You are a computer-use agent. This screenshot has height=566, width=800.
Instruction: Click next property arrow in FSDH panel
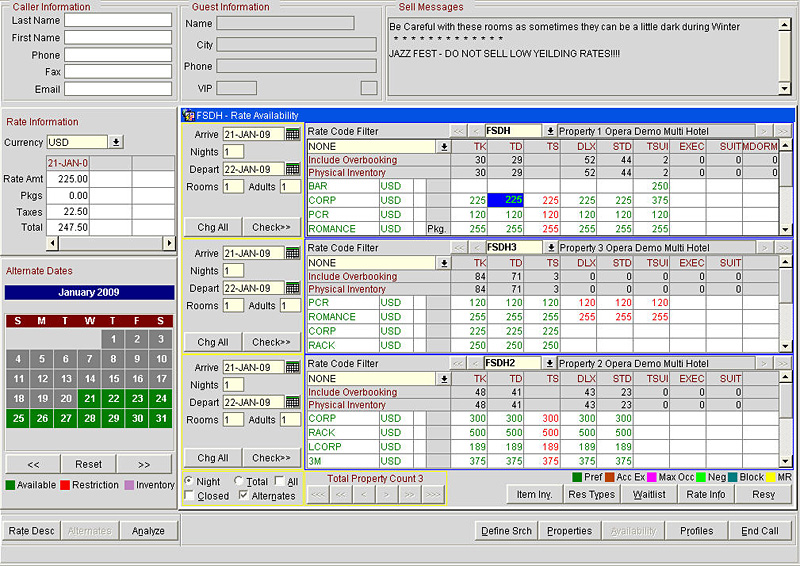(763, 131)
